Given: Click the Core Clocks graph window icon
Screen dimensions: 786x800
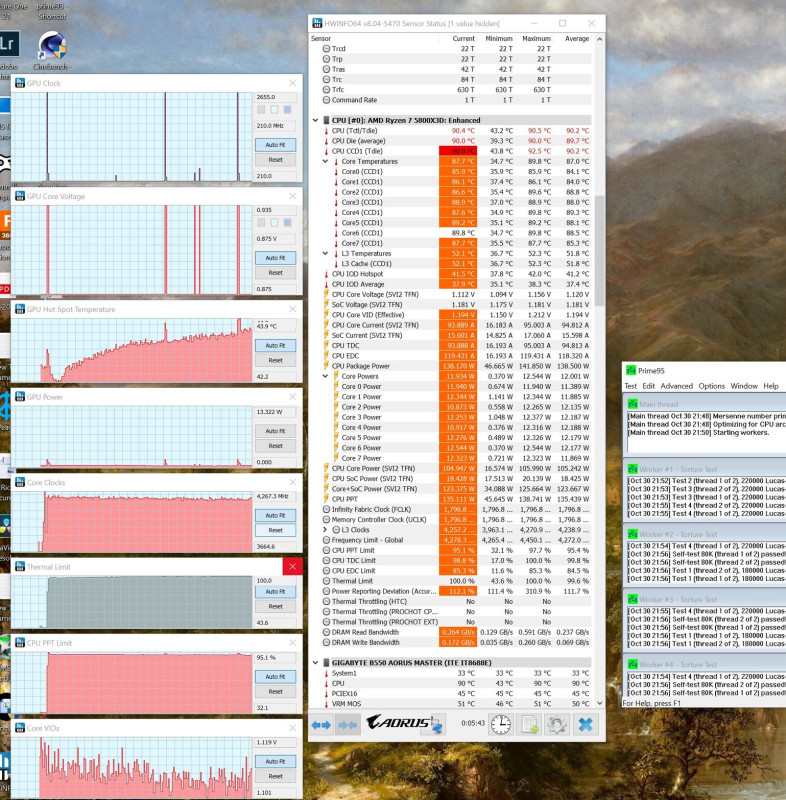Looking at the screenshot, I should 20,483.
